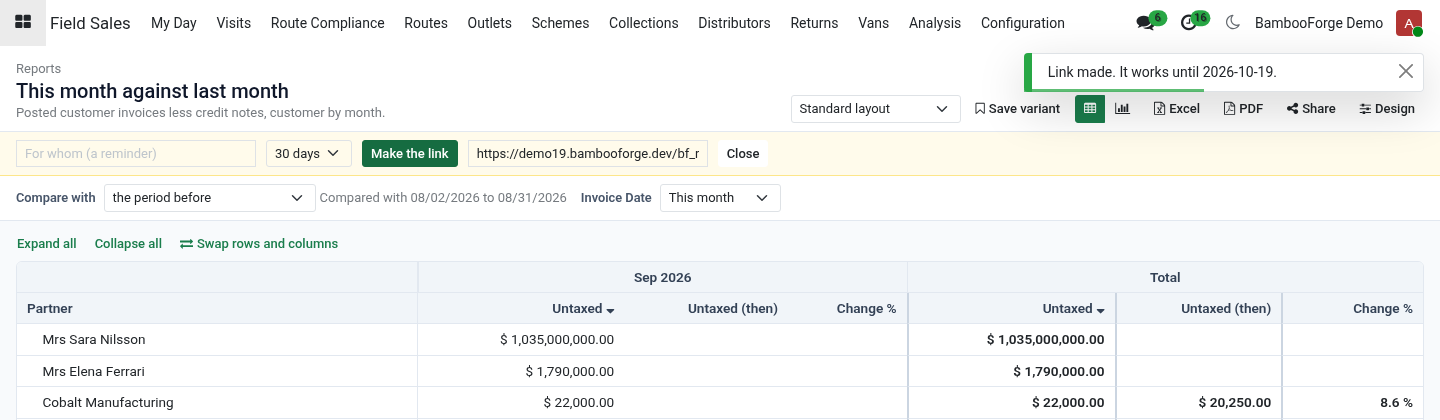Open the Visits menu
The image size is (1440, 420).
click(234, 23)
